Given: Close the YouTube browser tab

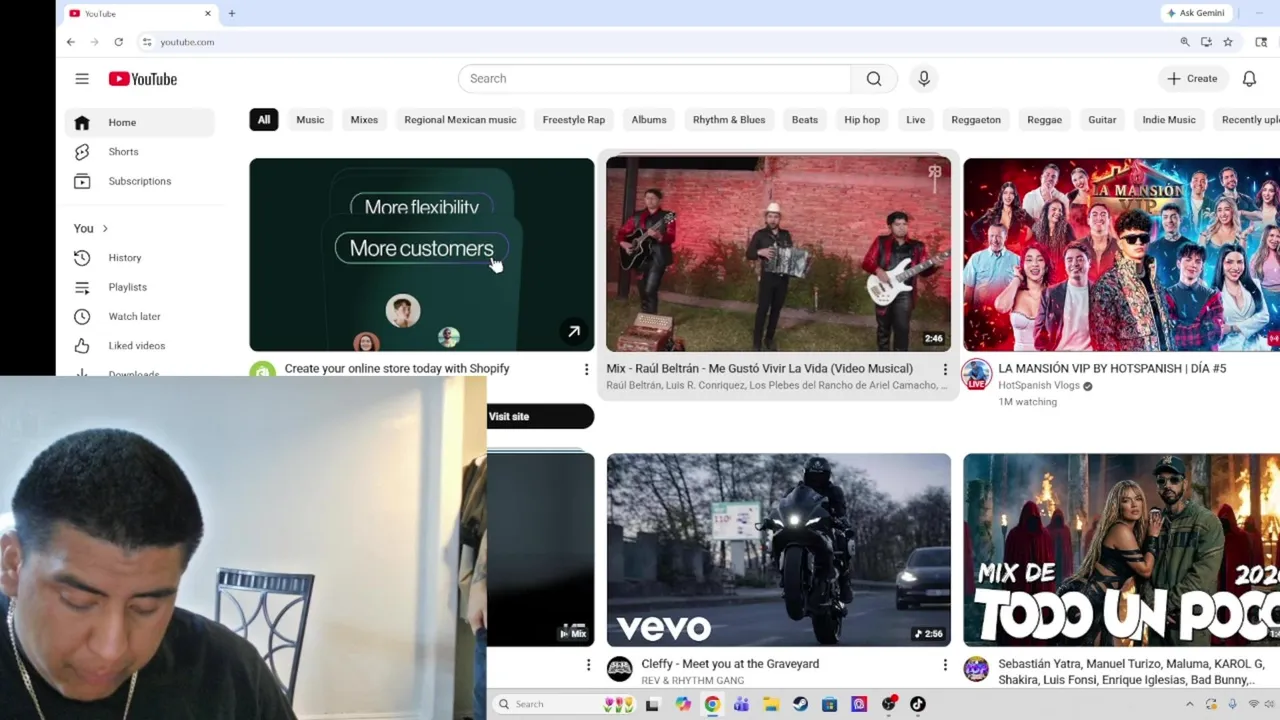Looking at the screenshot, I should (x=208, y=14).
